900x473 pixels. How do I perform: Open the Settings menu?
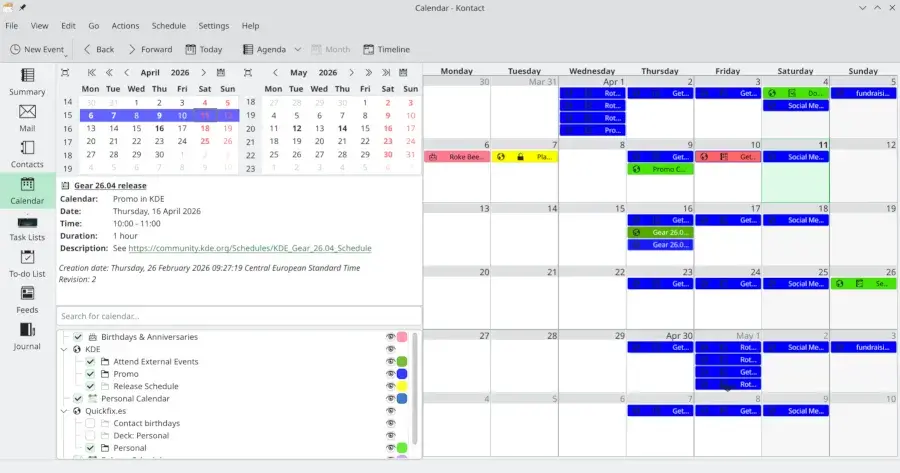pyautogui.click(x=214, y=26)
